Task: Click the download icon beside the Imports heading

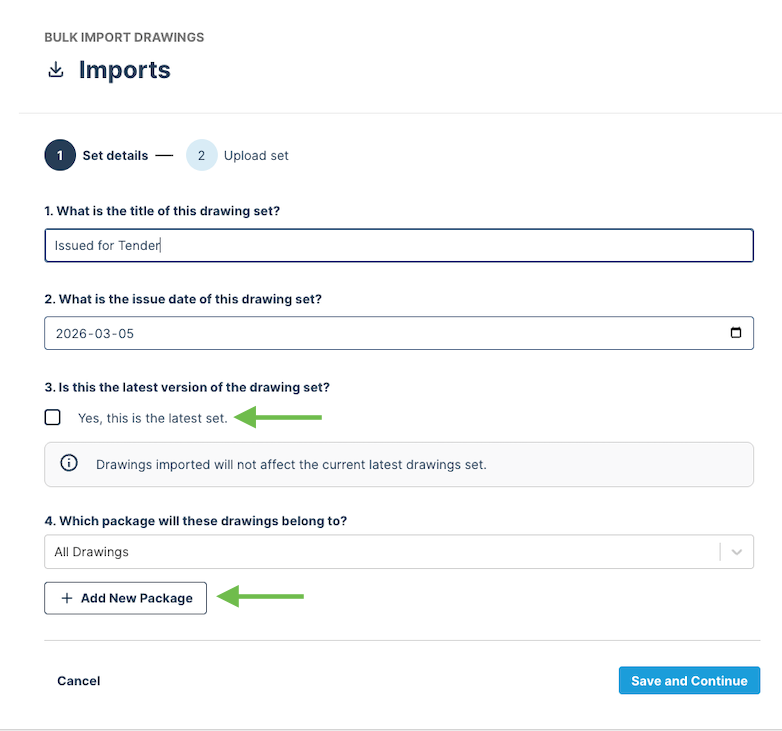Action: (56, 70)
